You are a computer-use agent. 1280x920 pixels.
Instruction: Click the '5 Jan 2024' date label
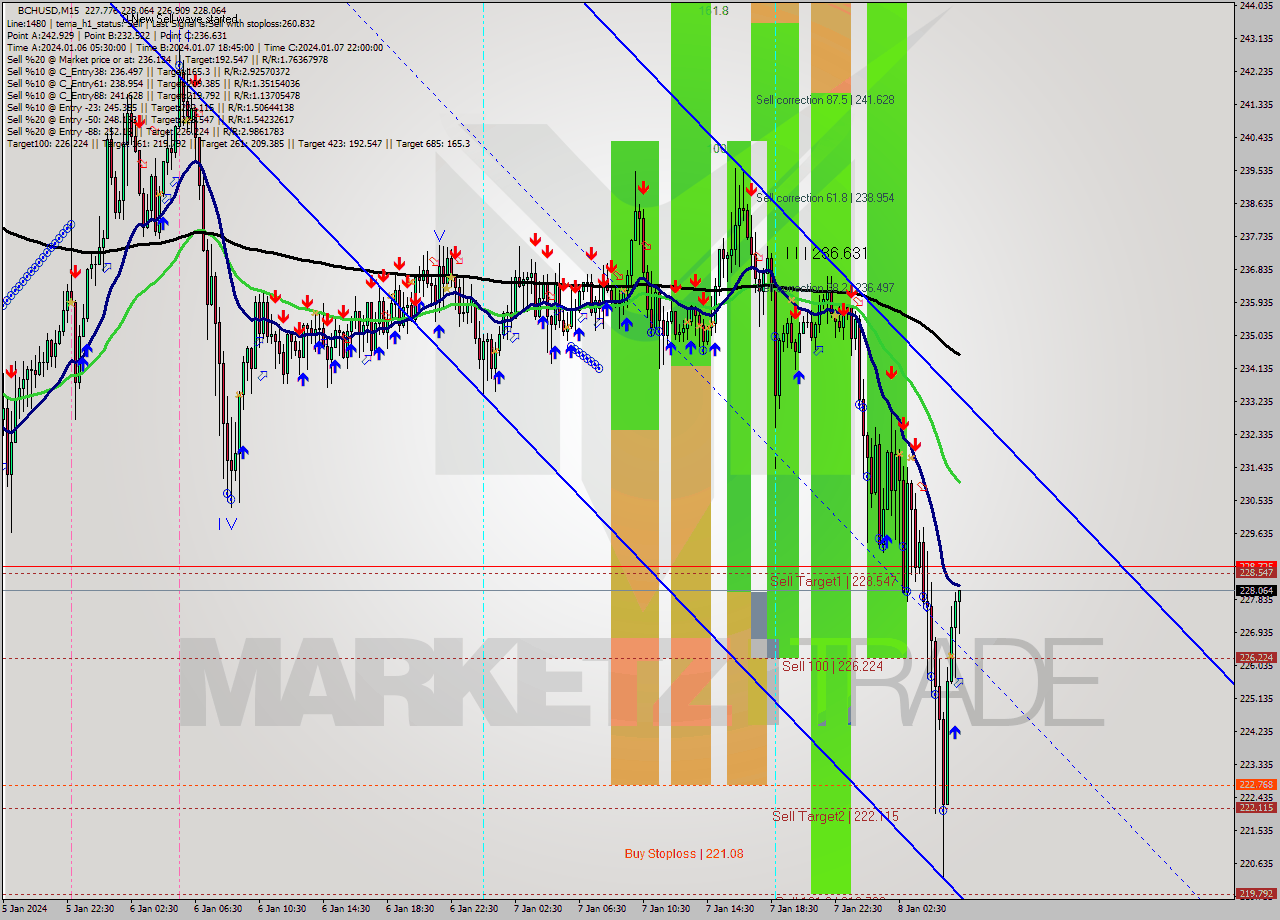click(x=25, y=909)
